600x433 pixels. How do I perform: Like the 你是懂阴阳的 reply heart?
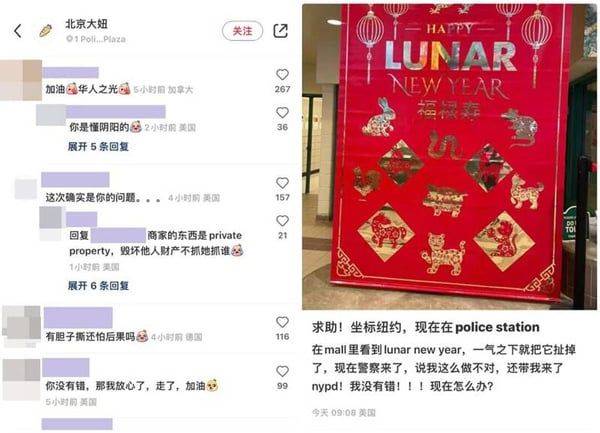[x=282, y=112]
